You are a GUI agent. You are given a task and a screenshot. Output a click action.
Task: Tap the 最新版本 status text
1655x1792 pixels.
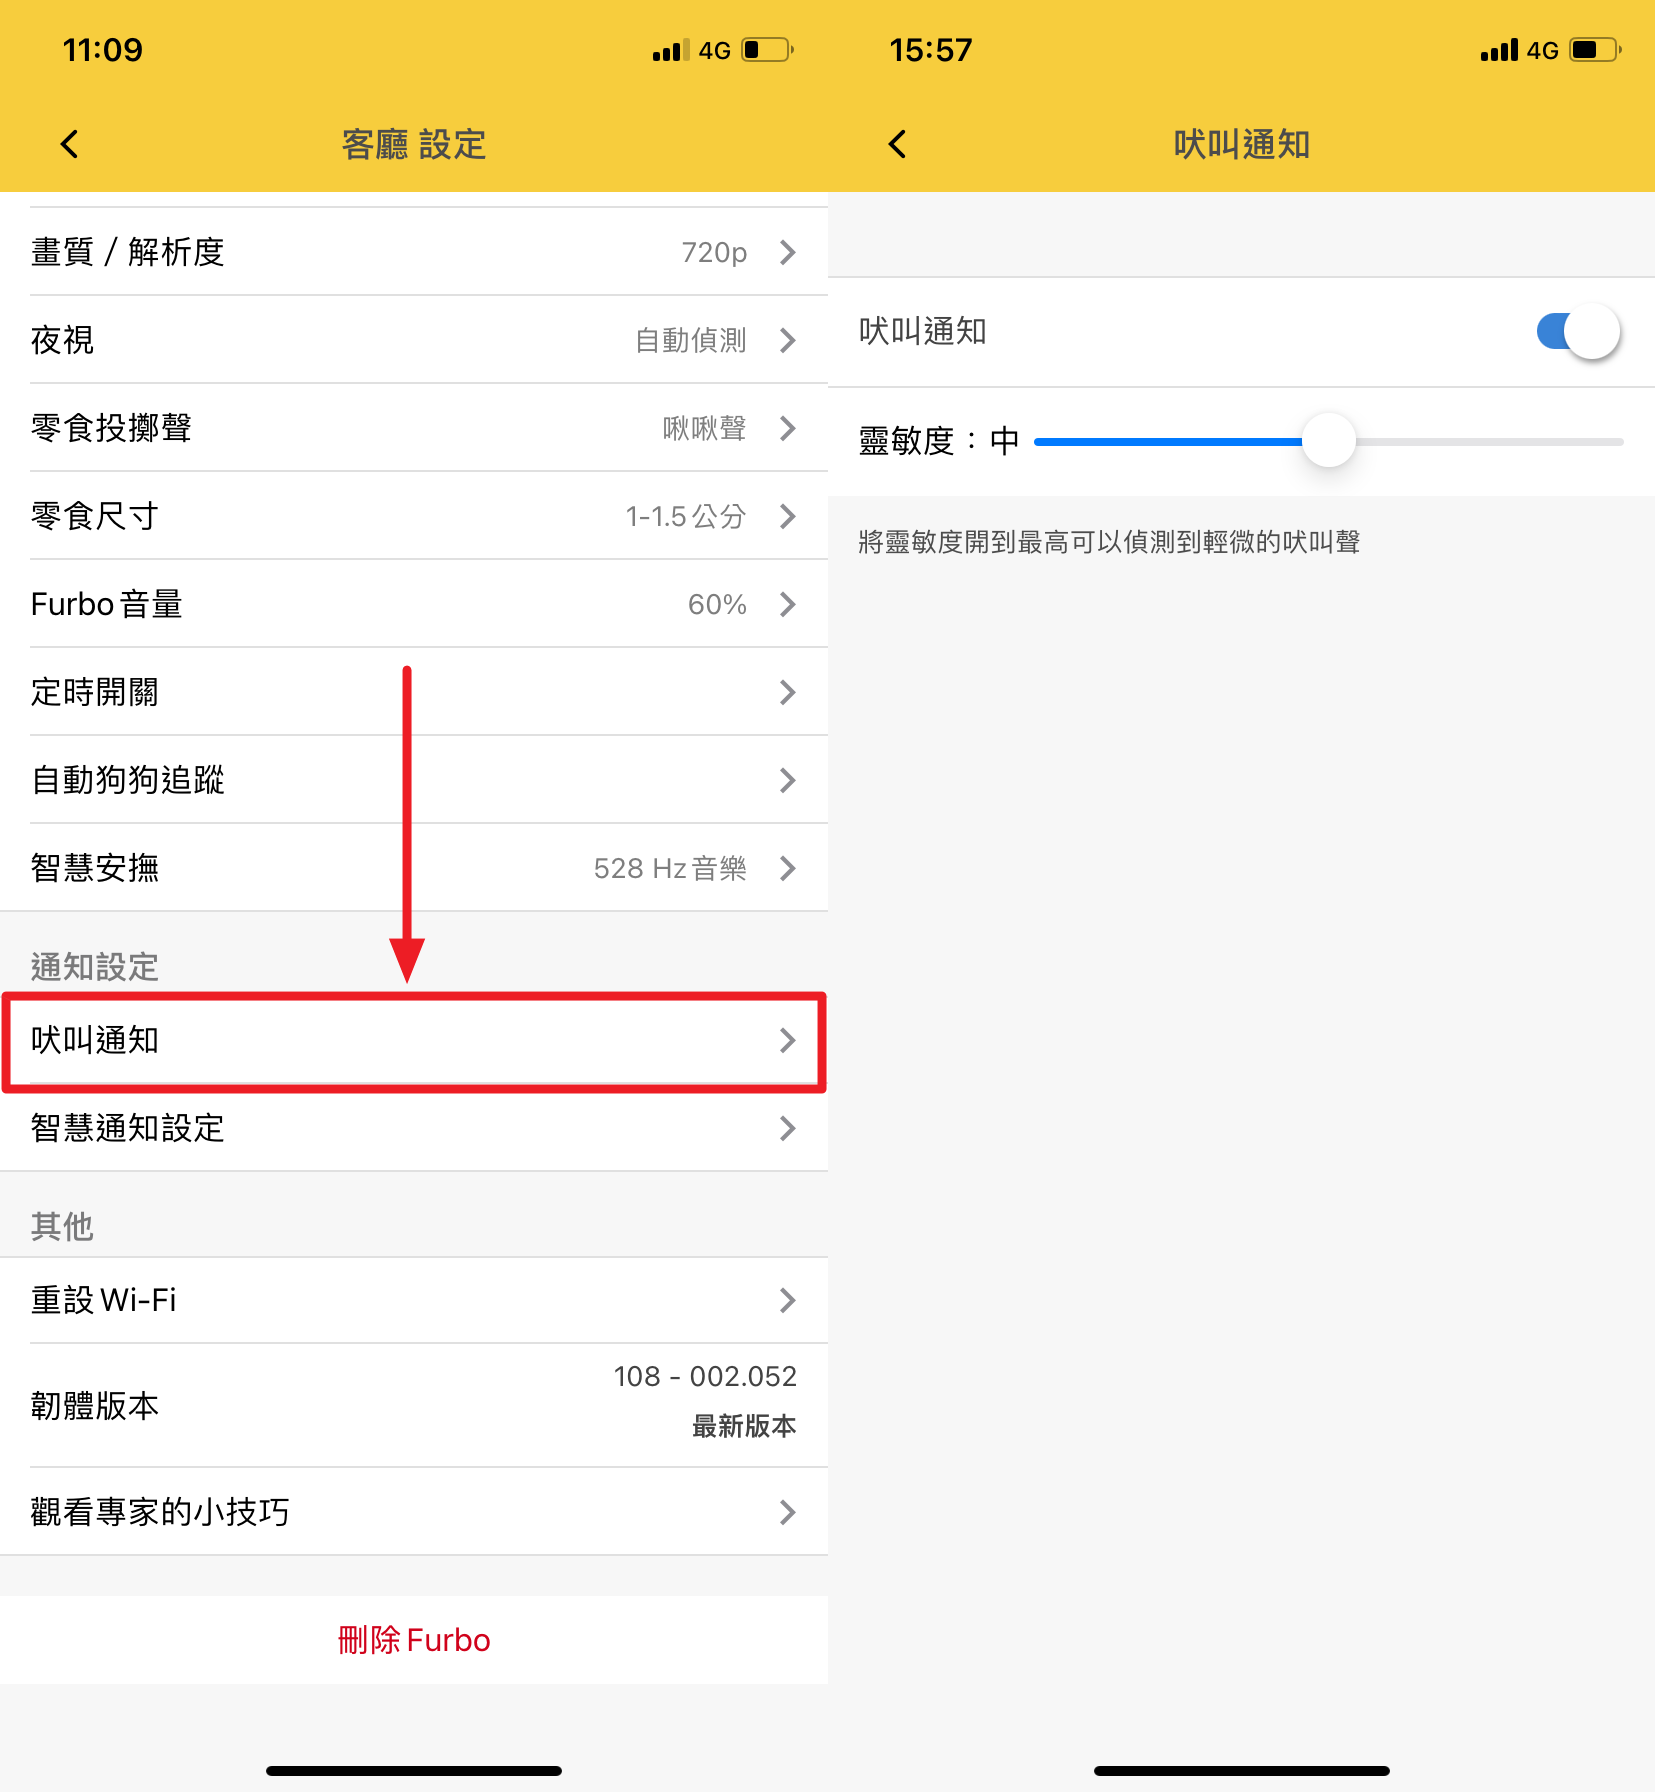(x=744, y=1426)
